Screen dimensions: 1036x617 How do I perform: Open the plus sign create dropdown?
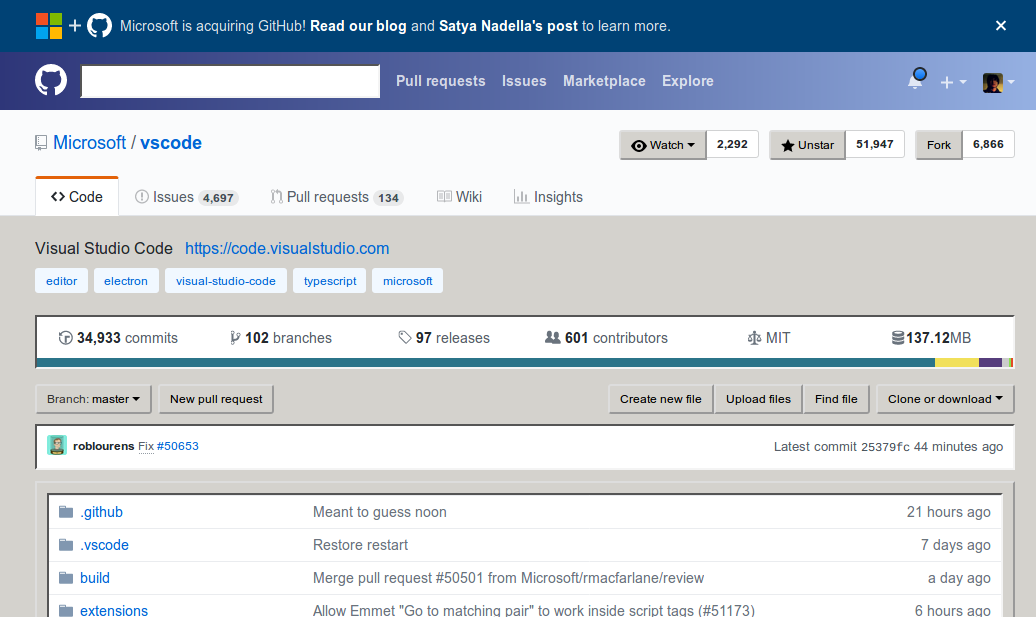pos(953,81)
